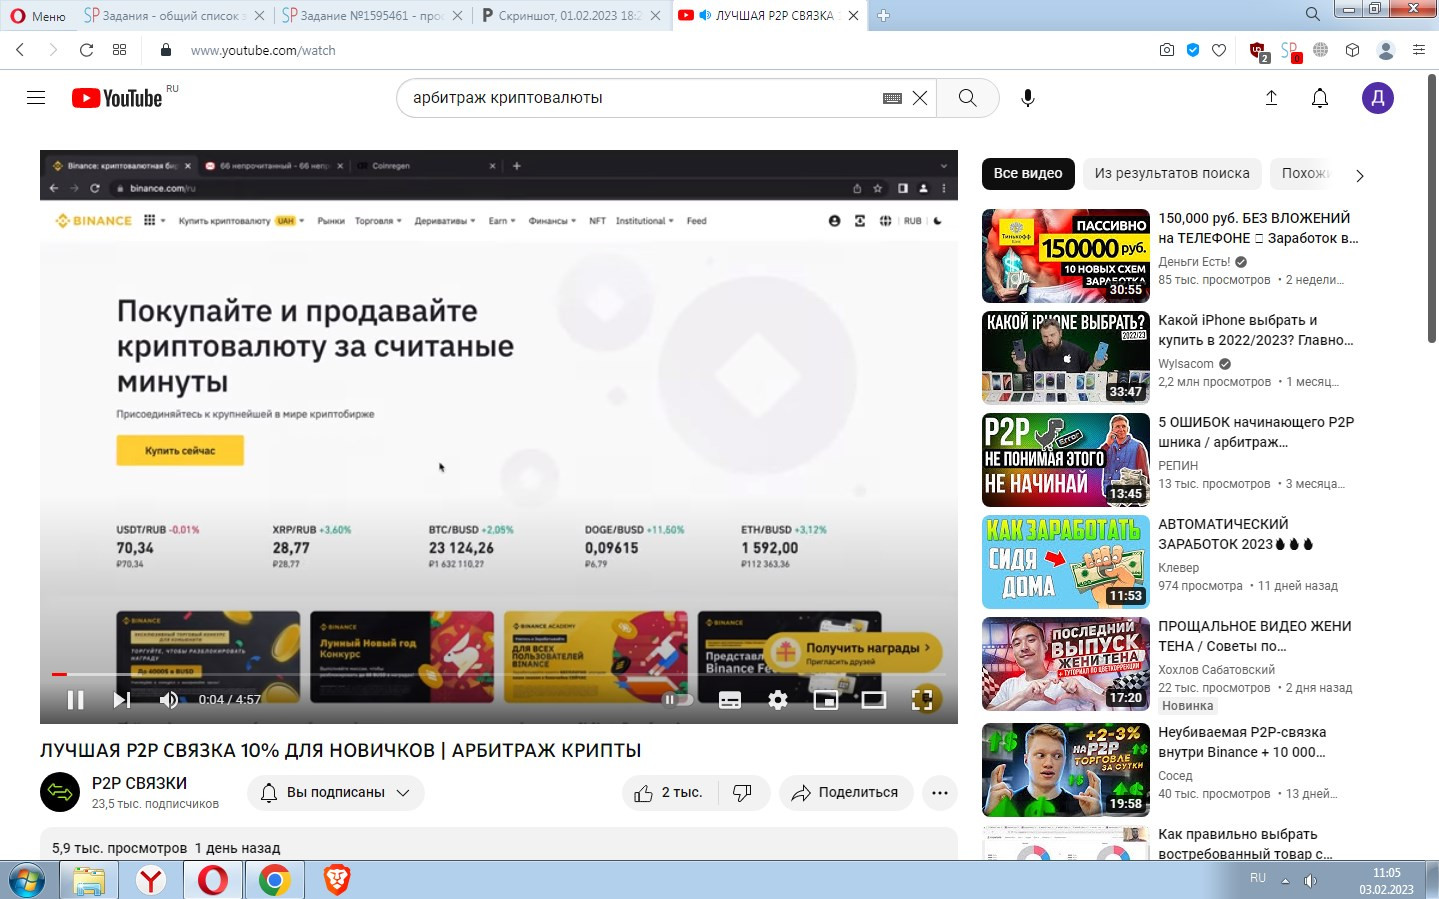Open the P2P СВЯЗКИ channel avatar
The height and width of the screenshot is (899, 1439).
pyautogui.click(x=60, y=793)
